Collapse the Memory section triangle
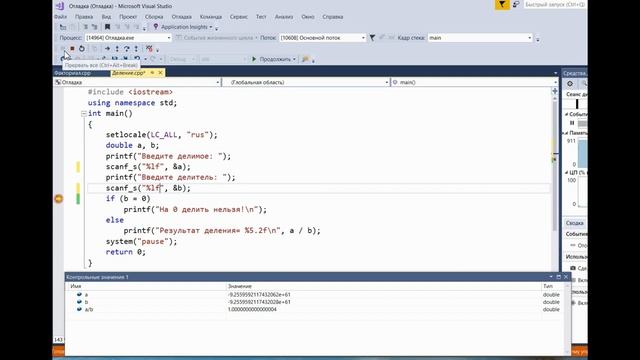The image size is (640, 360). [567, 133]
